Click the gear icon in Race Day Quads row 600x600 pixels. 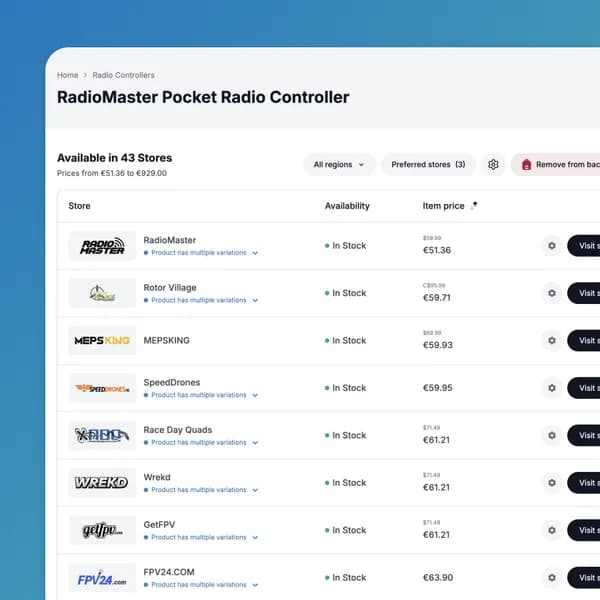click(x=552, y=435)
